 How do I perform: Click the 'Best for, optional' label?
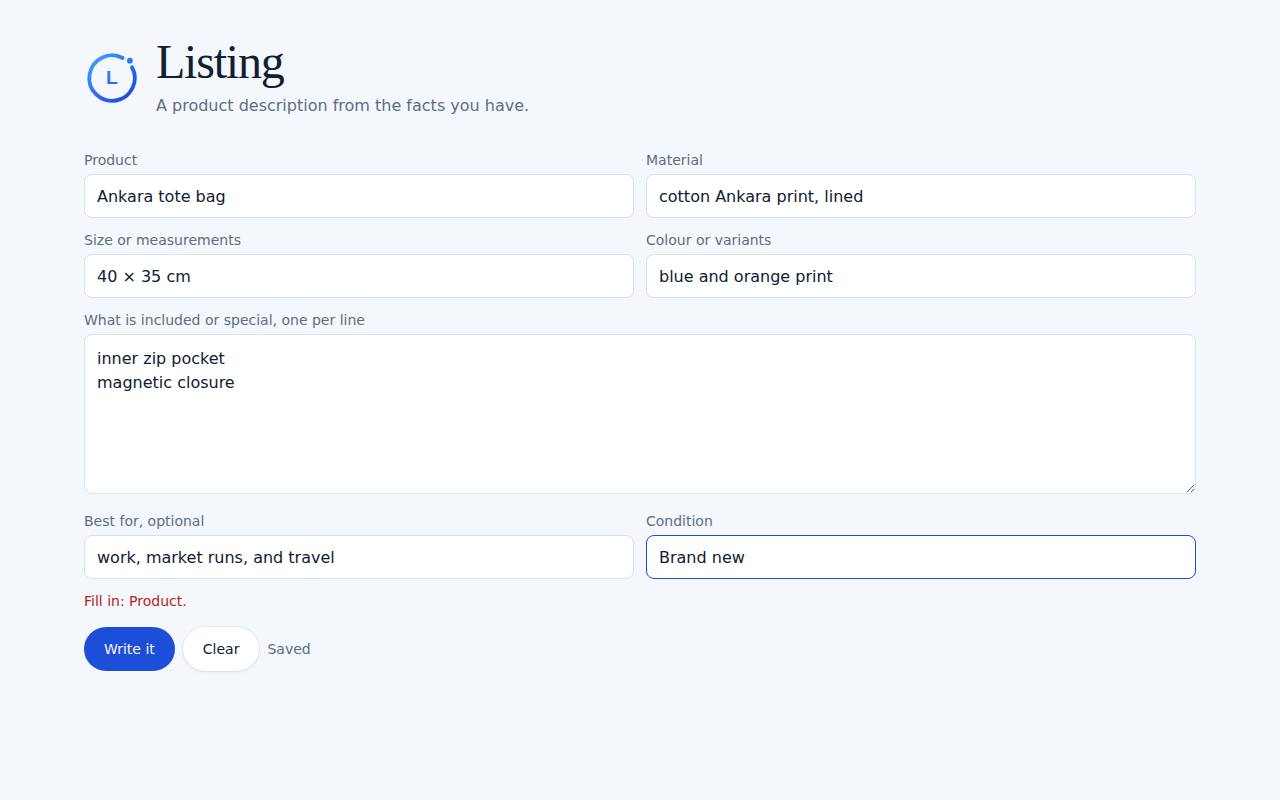144,521
